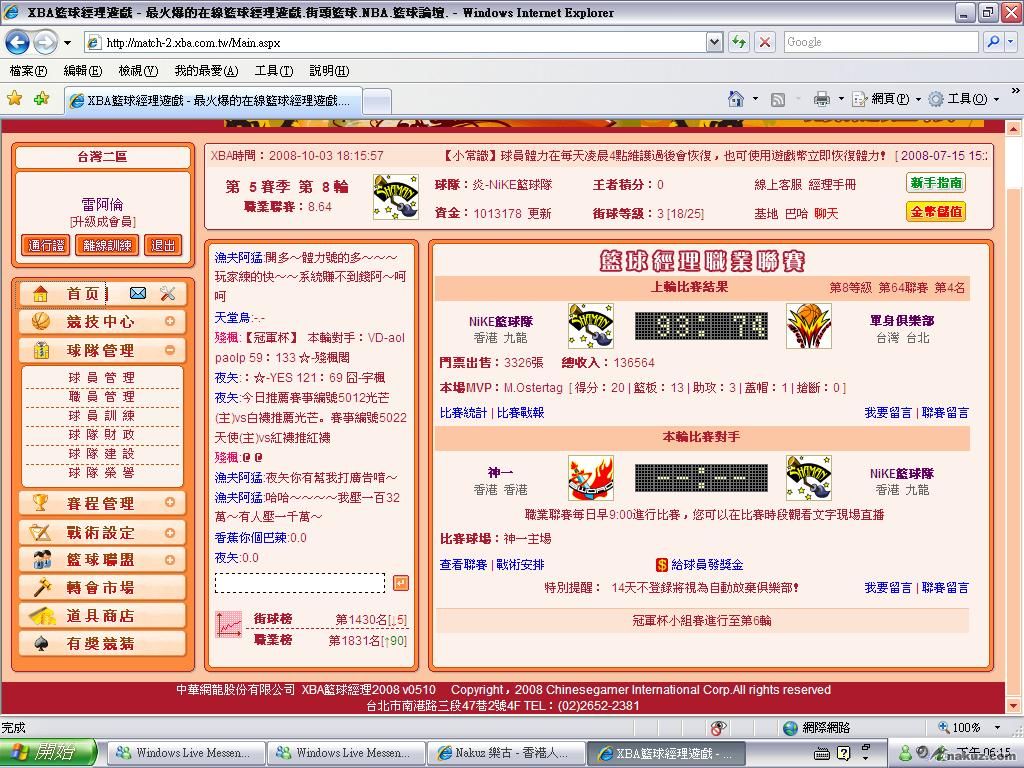This screenshot has width=1024, height=768.
Task: Click the 神一 team logo
Action: pyautogui.click(x=590, y=478)
